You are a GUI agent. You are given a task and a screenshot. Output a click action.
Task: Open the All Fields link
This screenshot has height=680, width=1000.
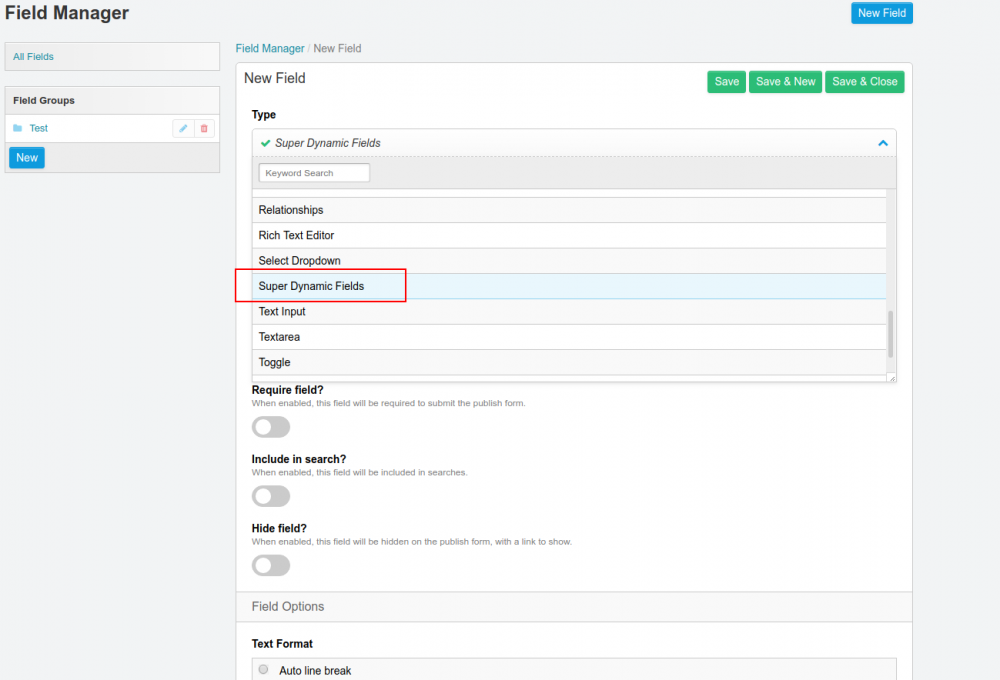[33, 57]
